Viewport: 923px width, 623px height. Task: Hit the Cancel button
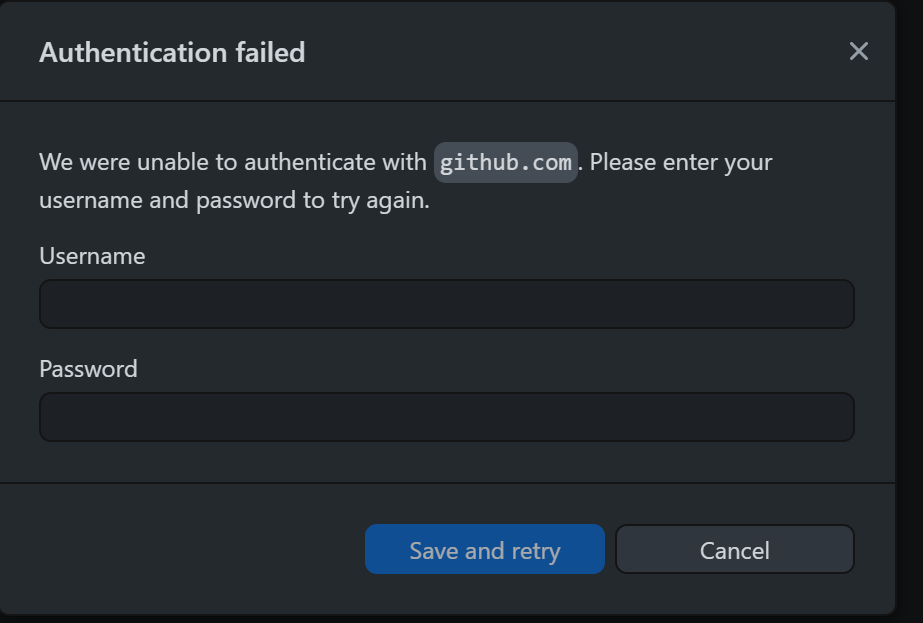[x=734, y=550]
